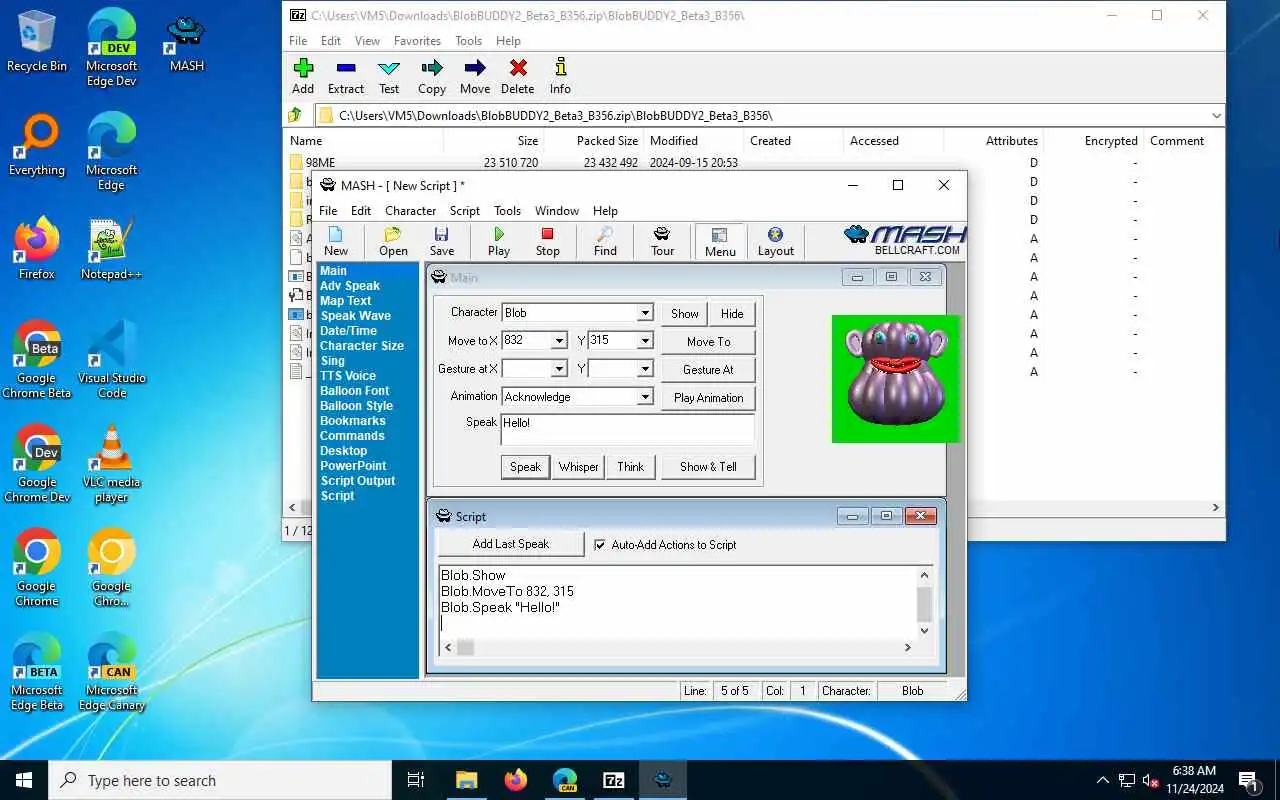Open the MASH Character menu
The height and width of the screenshot is (800, 1280).
click(410, 211)
